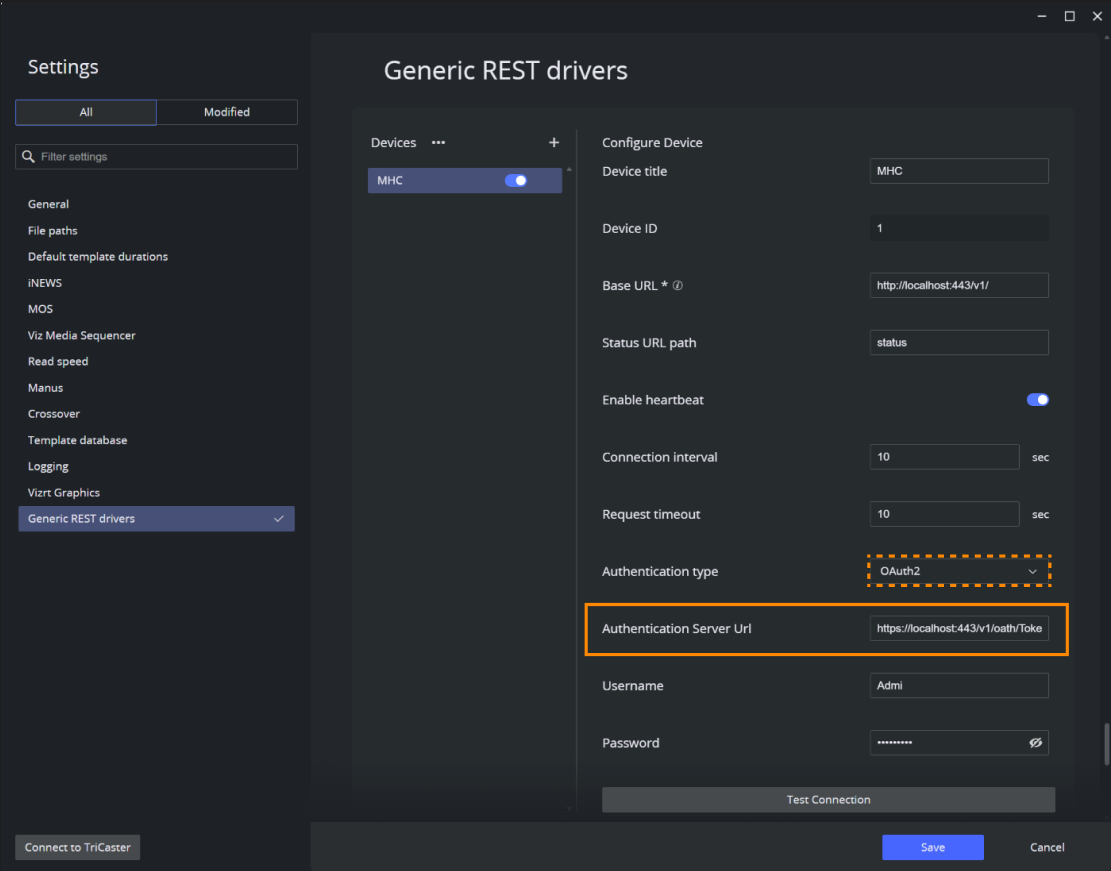
Task: Click the checkmark beside Generic REST drivers
Action: [x=279, y=519]
